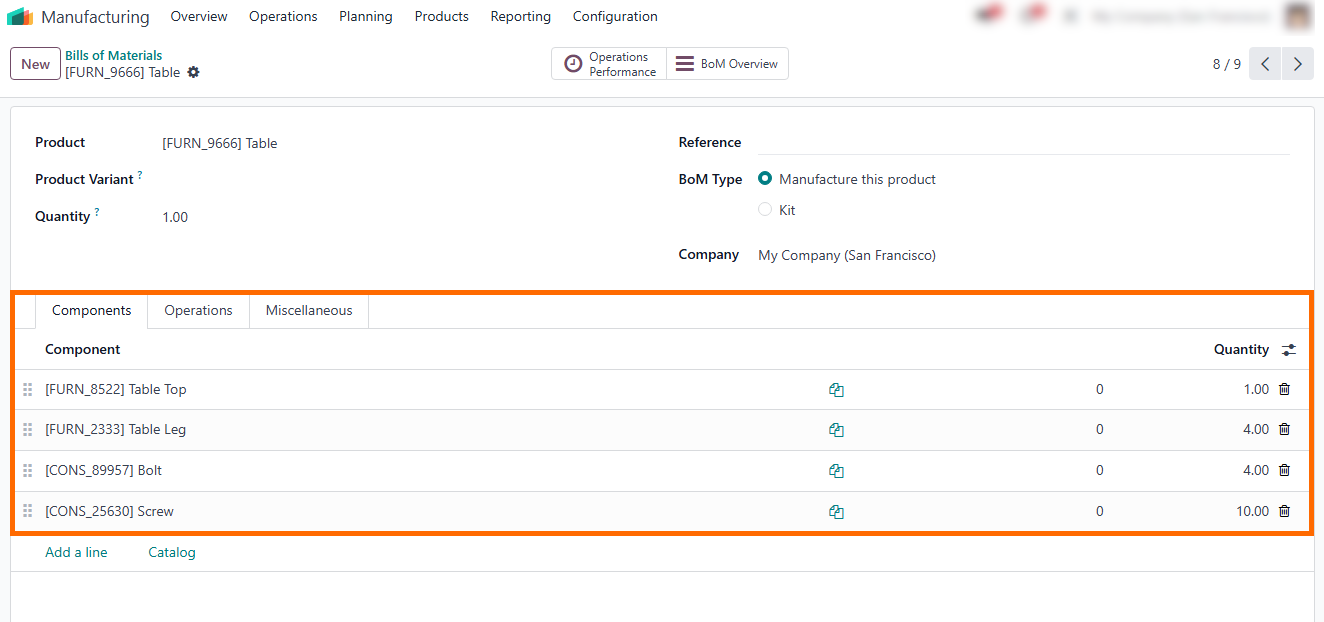
Task: Expand the Reporting menu
Action: (x=520, y=17)
